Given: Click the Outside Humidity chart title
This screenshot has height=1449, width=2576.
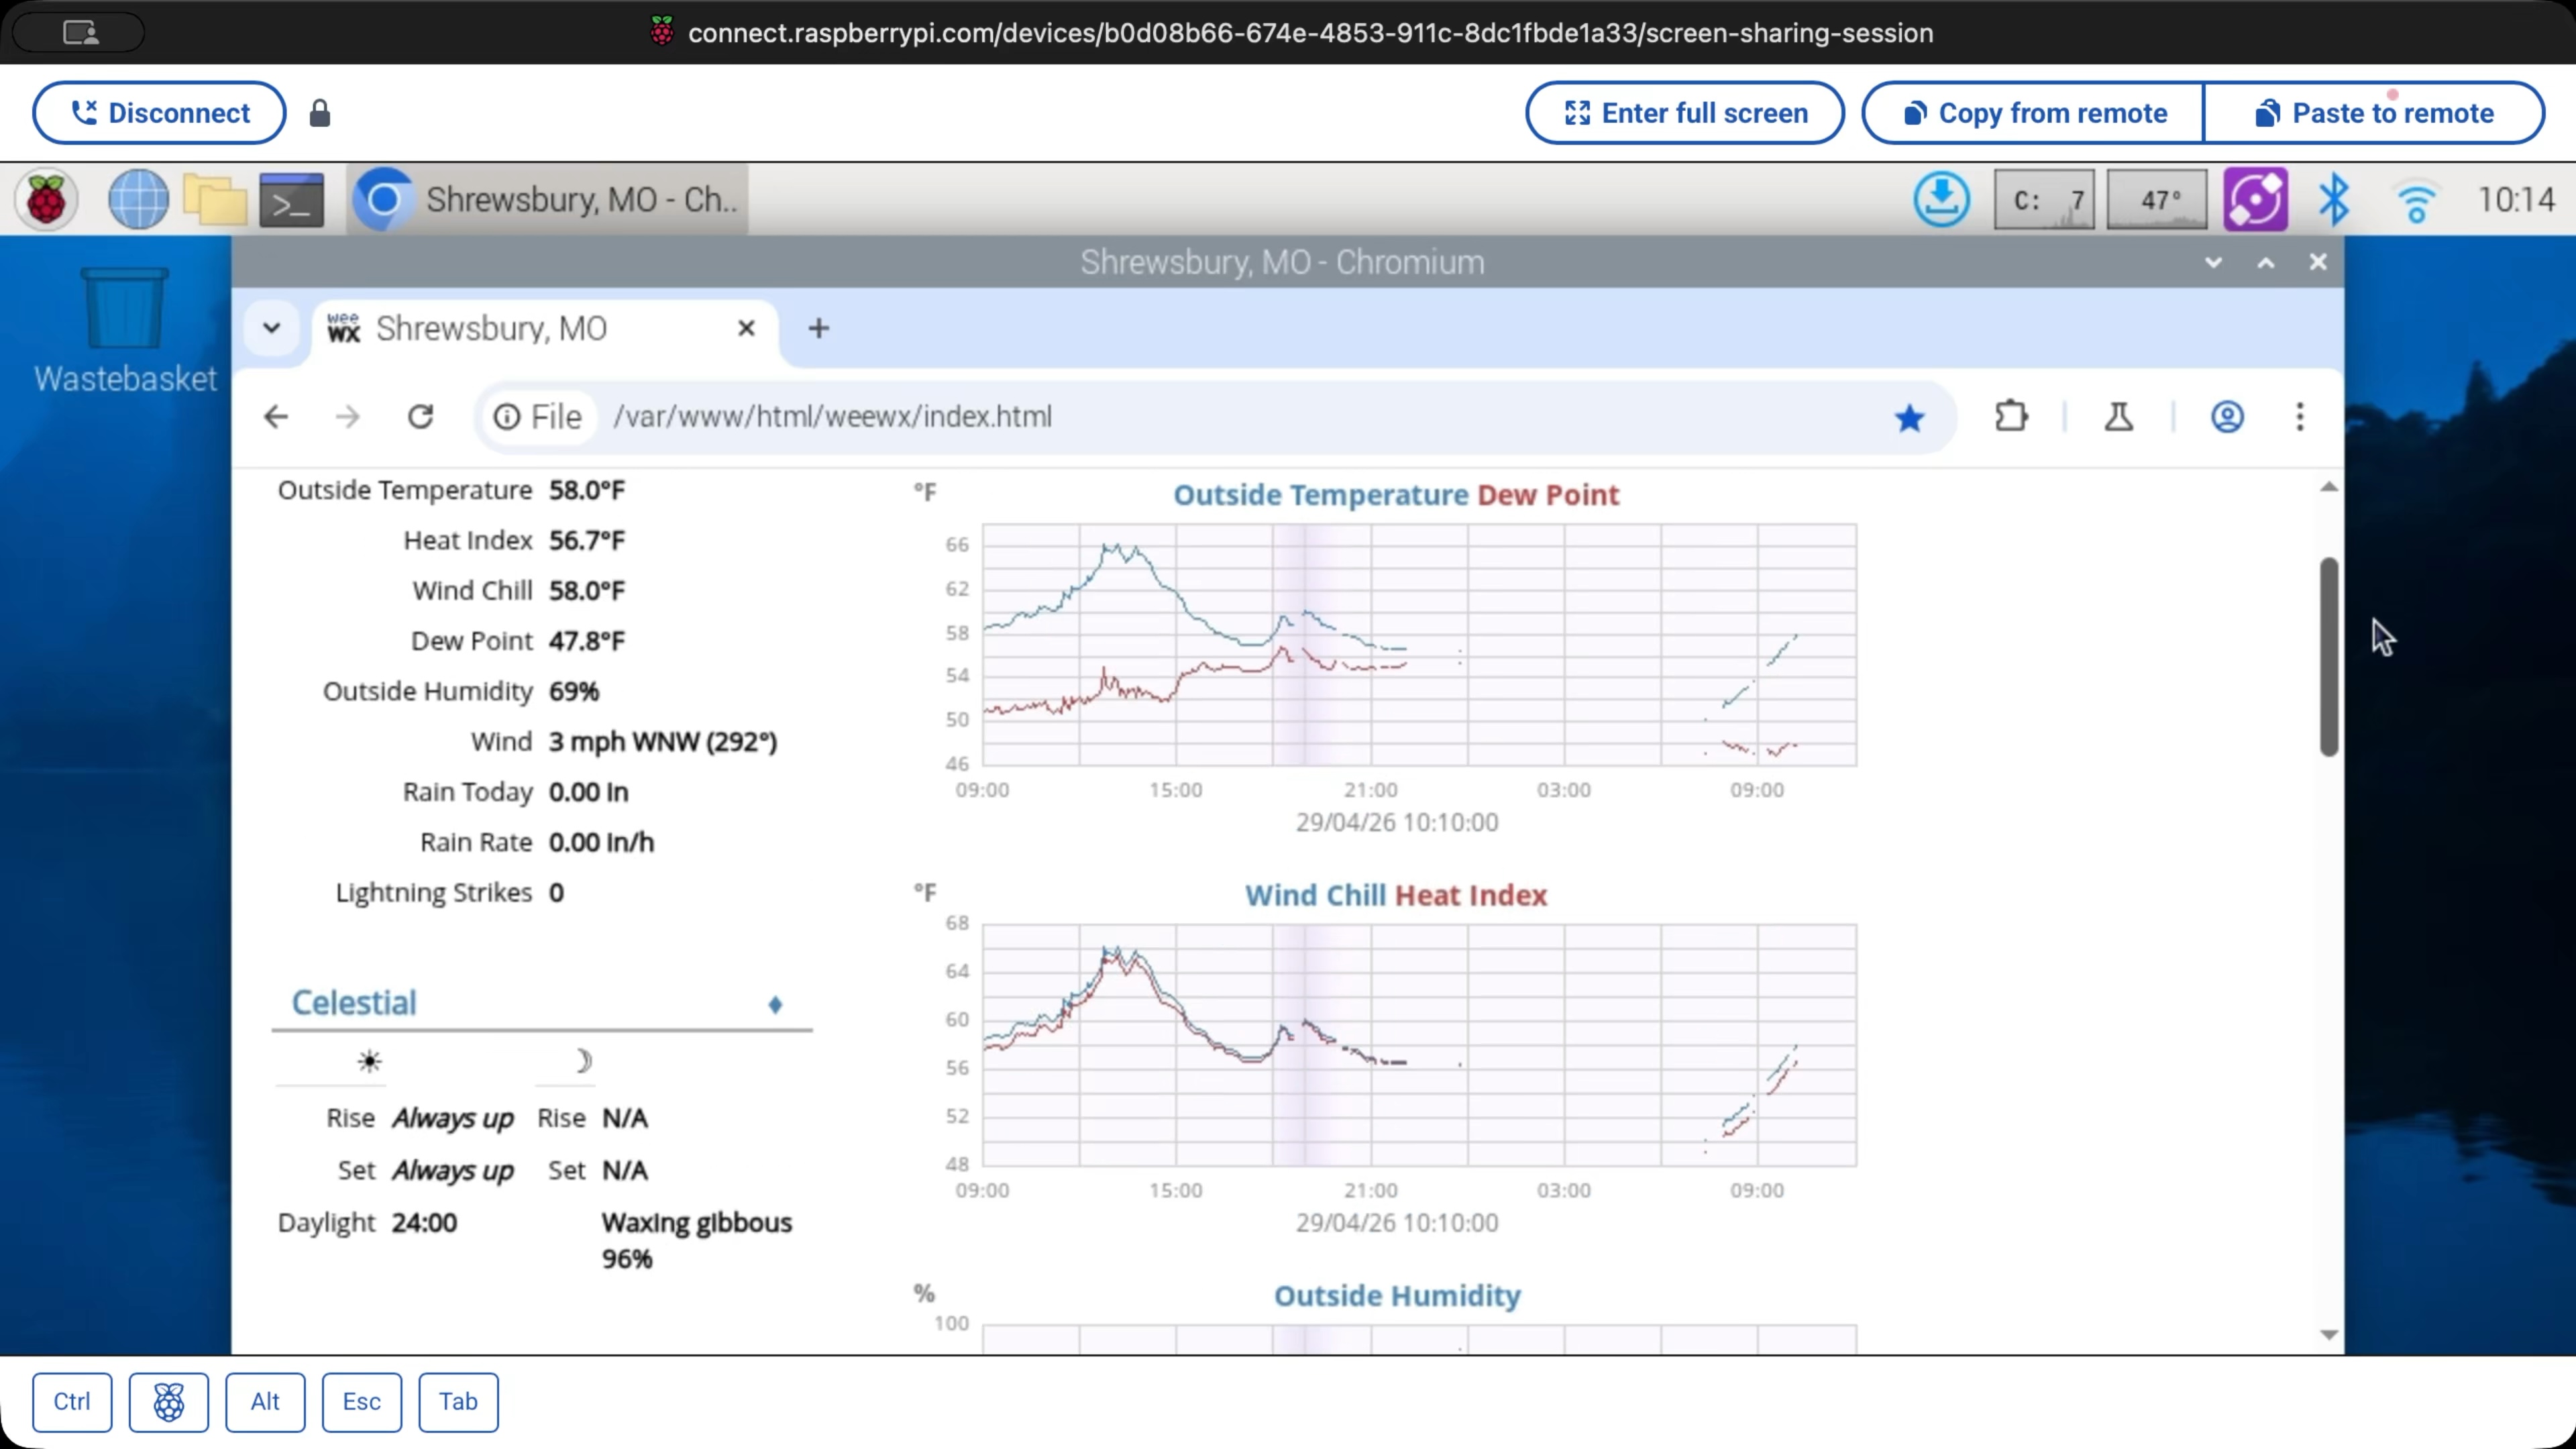Looking at the screenshot, I should 1397,1296.
